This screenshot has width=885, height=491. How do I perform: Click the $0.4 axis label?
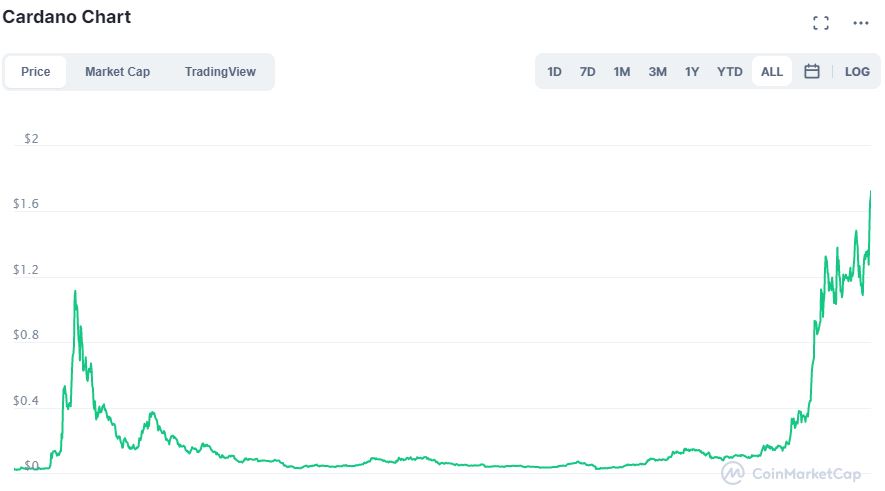26,401
